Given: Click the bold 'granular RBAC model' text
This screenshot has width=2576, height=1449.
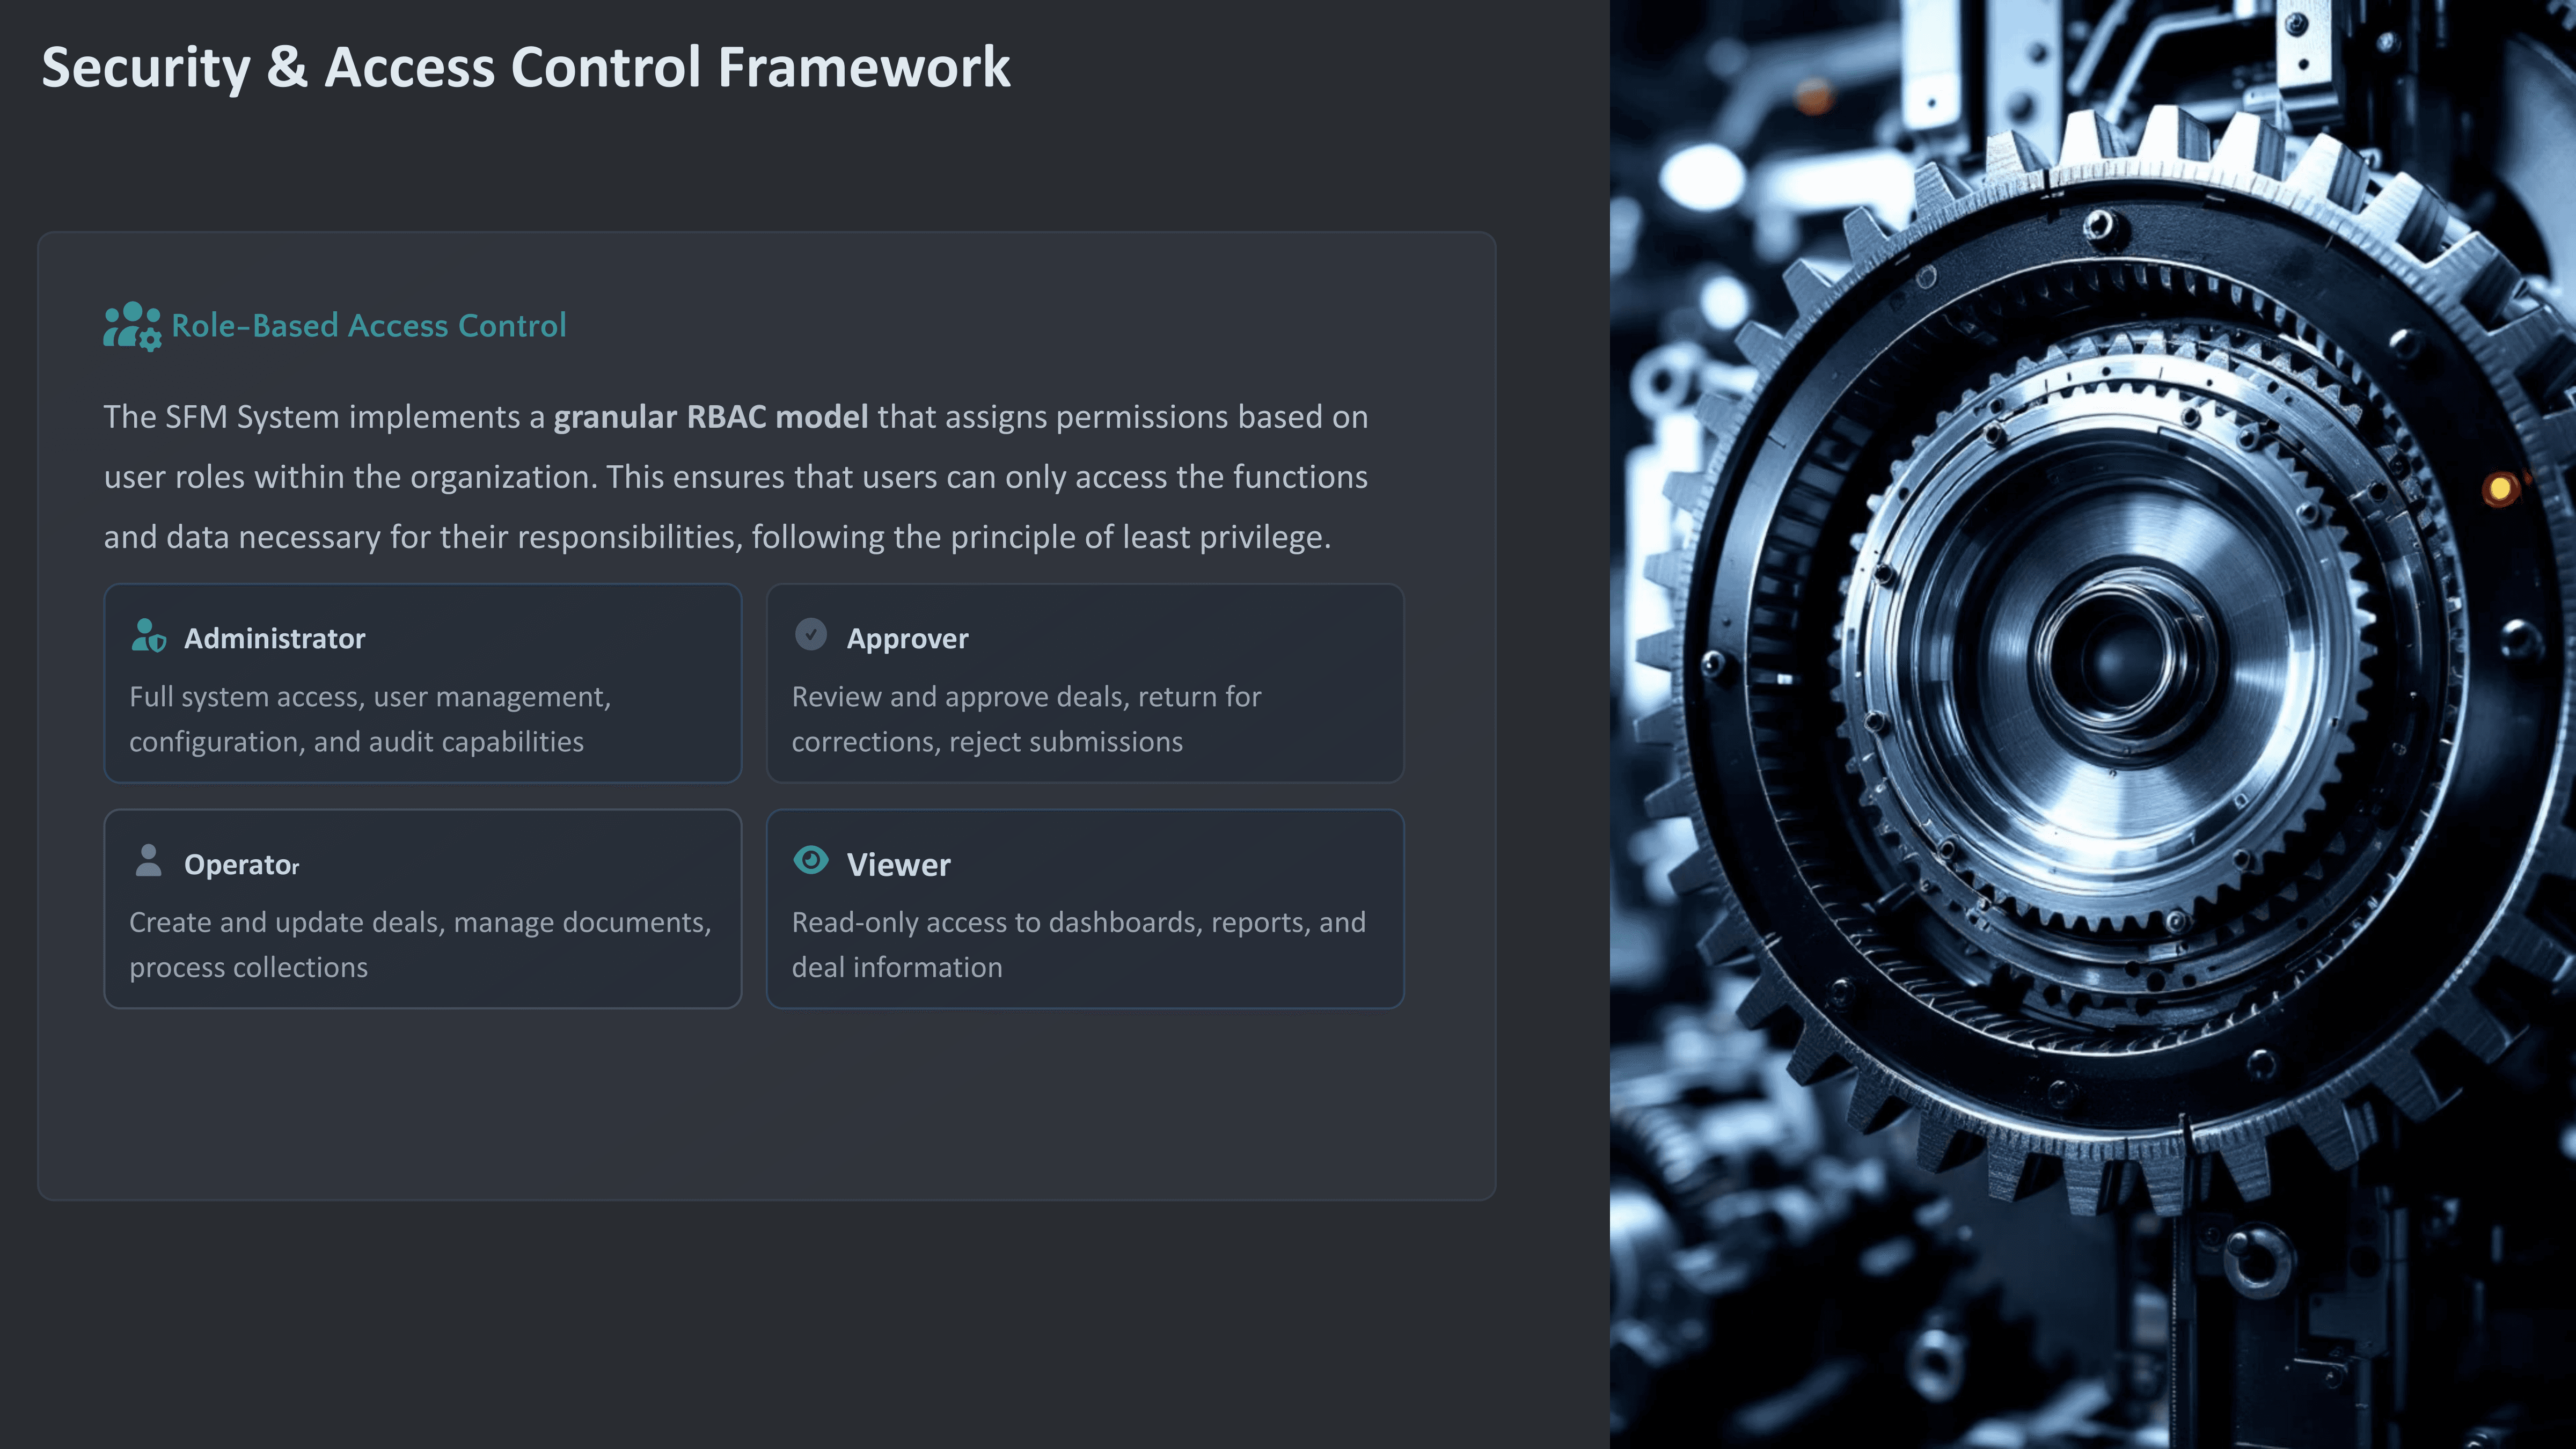Looking at the screenshot, I should (x=710, y=417).
